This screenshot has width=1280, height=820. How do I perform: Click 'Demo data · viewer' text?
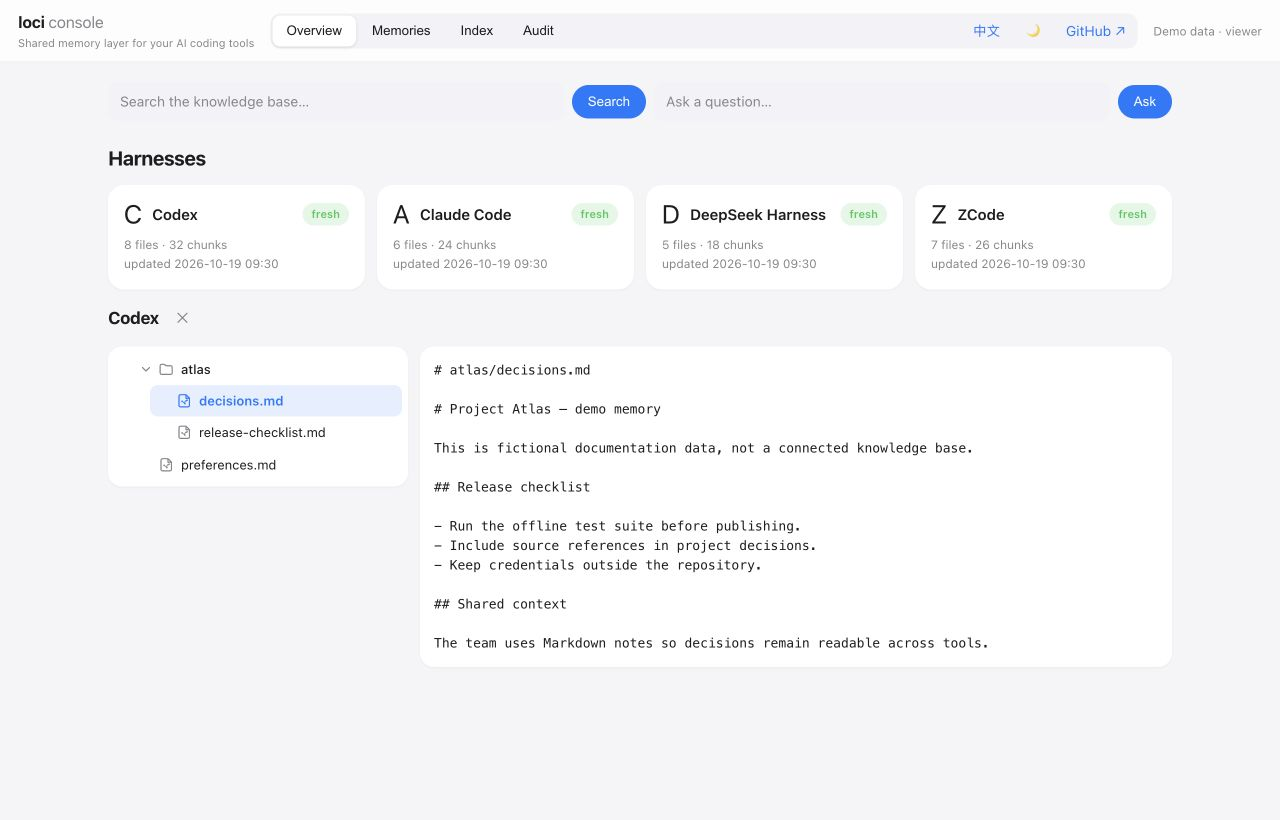(1207, 31)
